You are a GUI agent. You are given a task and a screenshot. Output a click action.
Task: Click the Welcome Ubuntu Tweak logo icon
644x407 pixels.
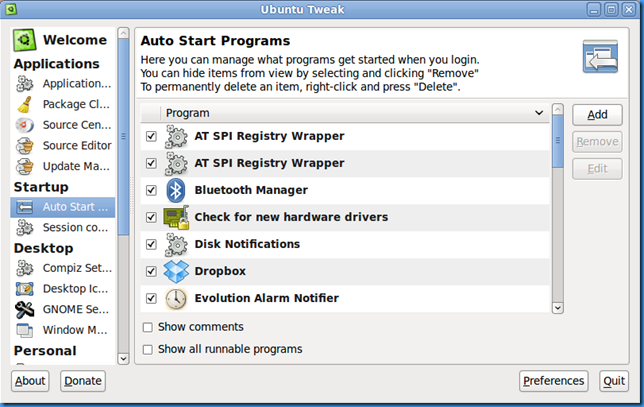pyautogui.click(x=24, y=40)
